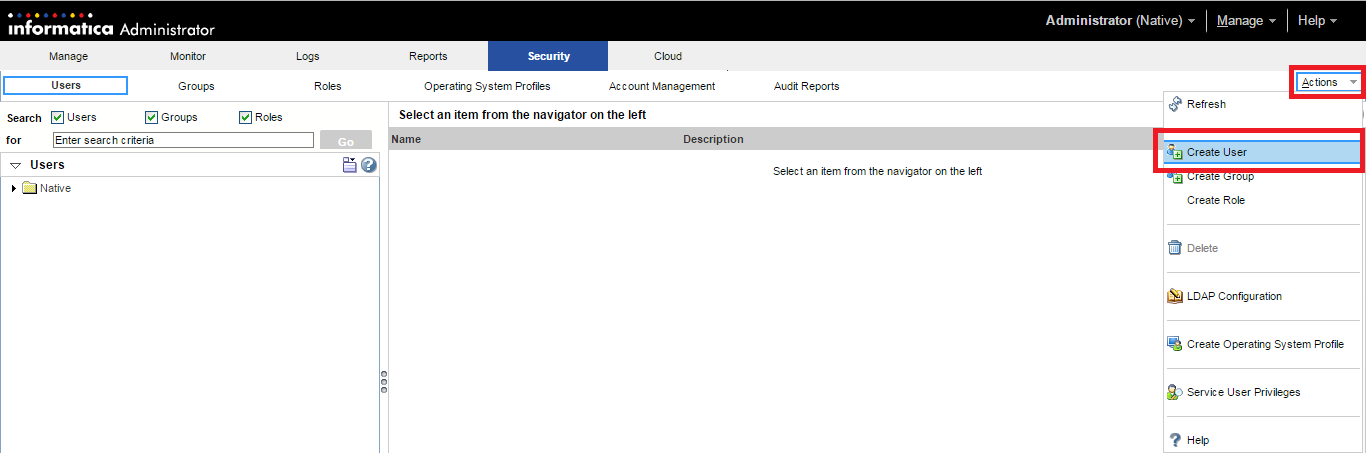The height and width of the screenshot is (453, 1366).
Task: Click the panel splitter handle dots
Action: (x=384, y=382)
